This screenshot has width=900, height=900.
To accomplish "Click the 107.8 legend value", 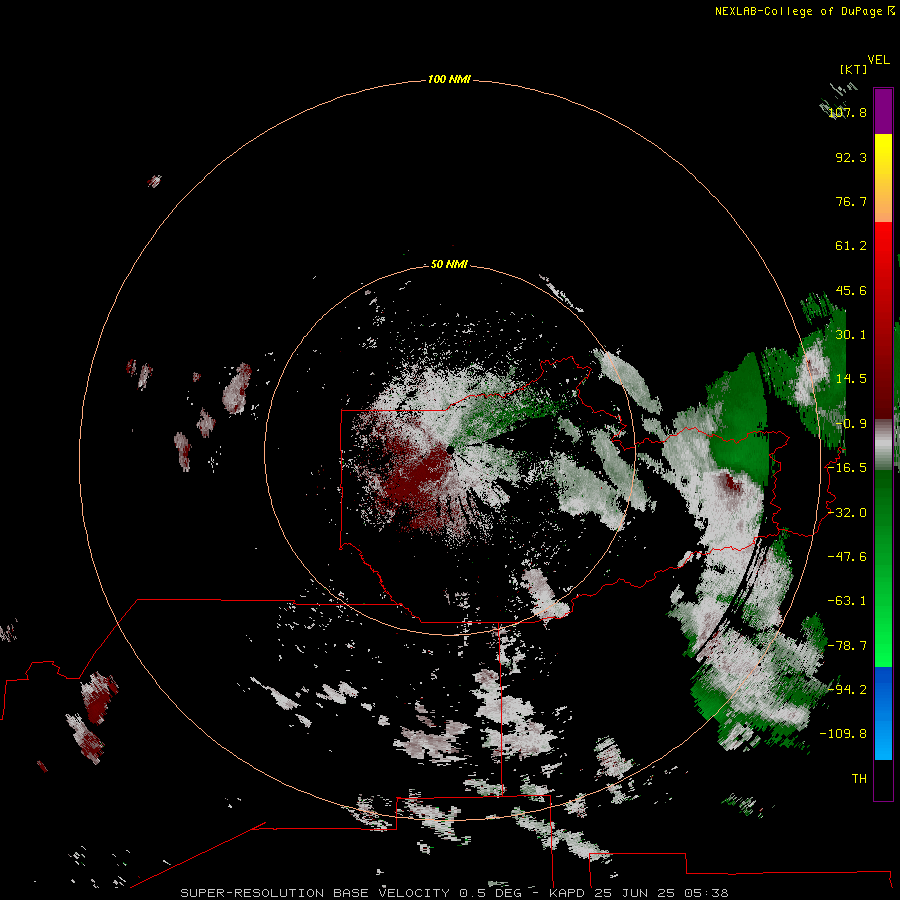I will point(848,112).
